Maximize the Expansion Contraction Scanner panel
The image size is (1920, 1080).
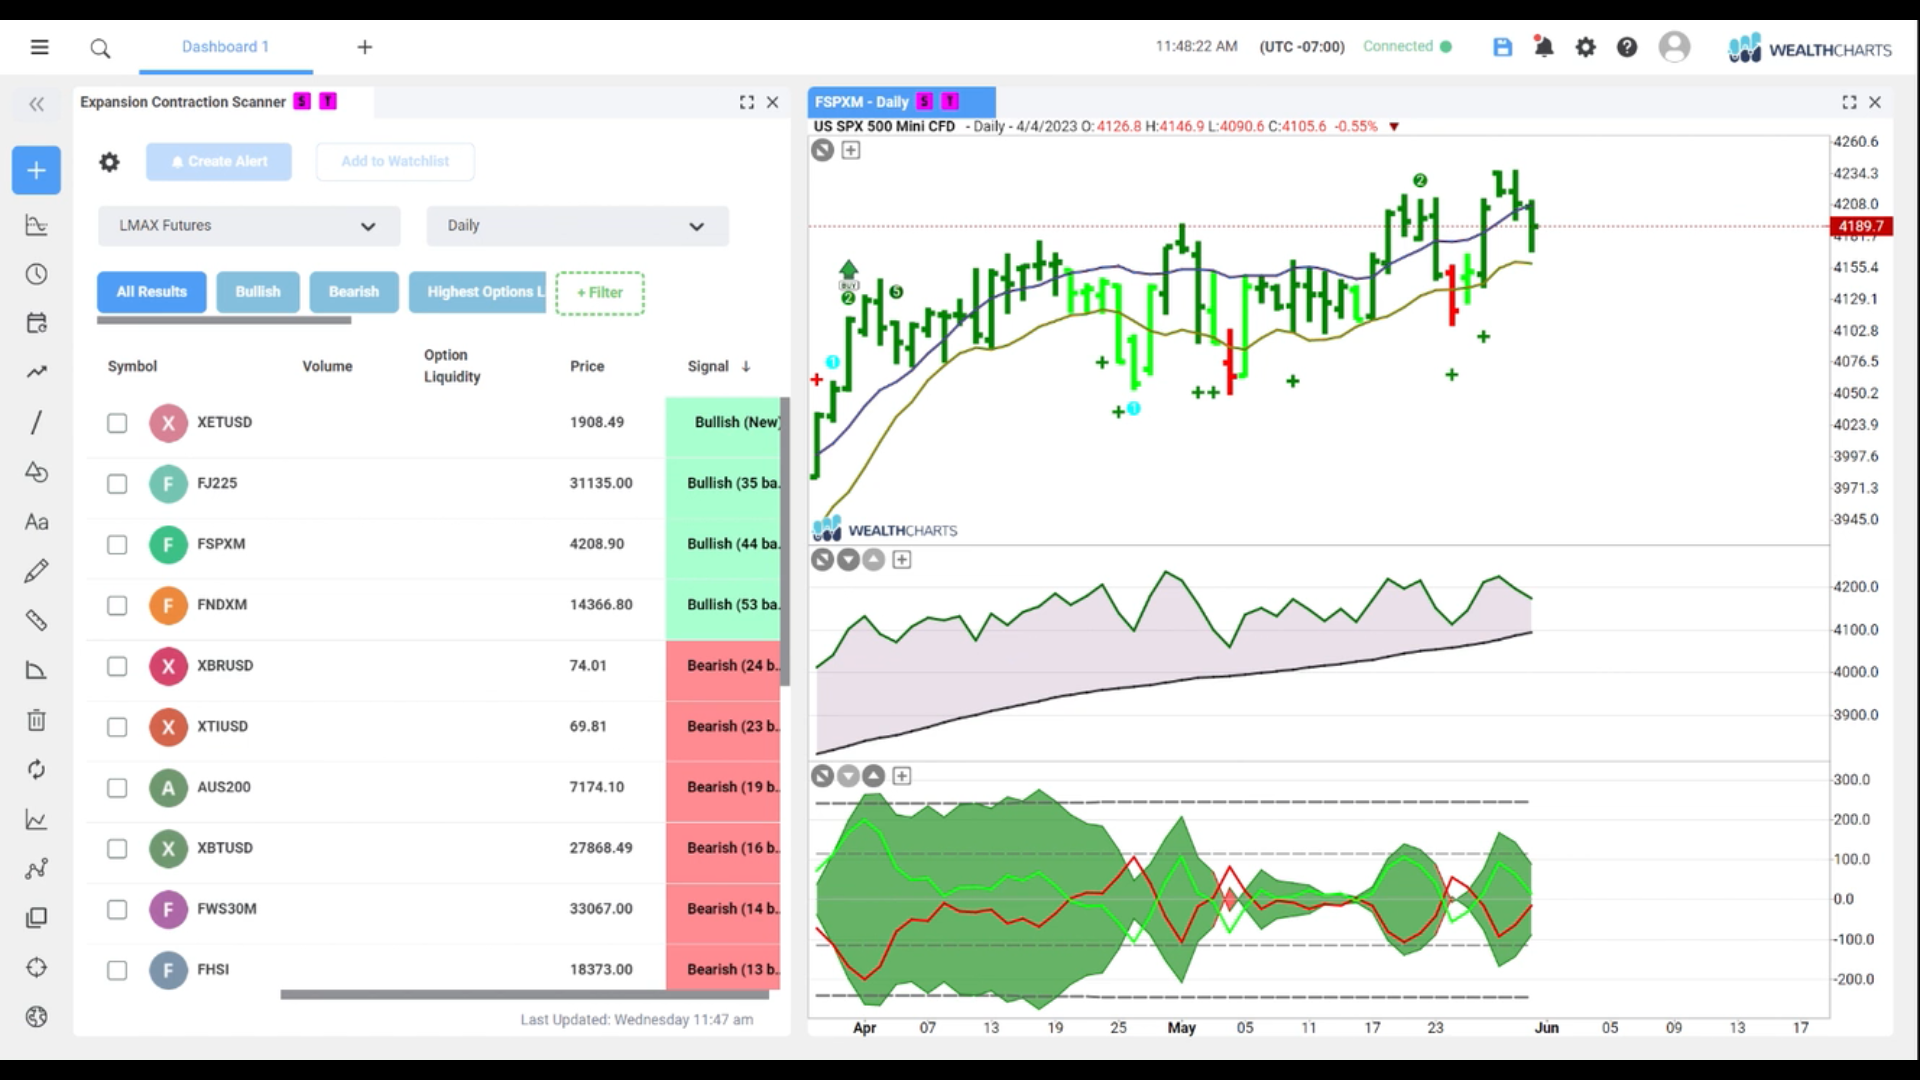pyautogui.click(x=746, y=102)
